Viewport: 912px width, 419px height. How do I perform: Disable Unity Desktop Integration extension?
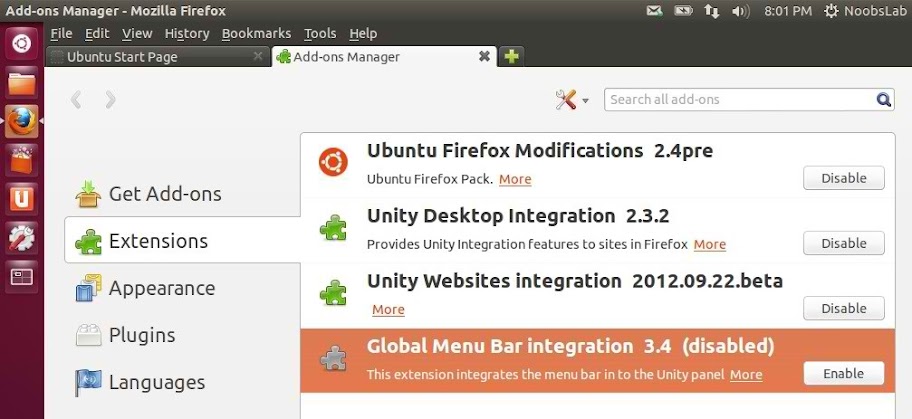coord(843,243)
